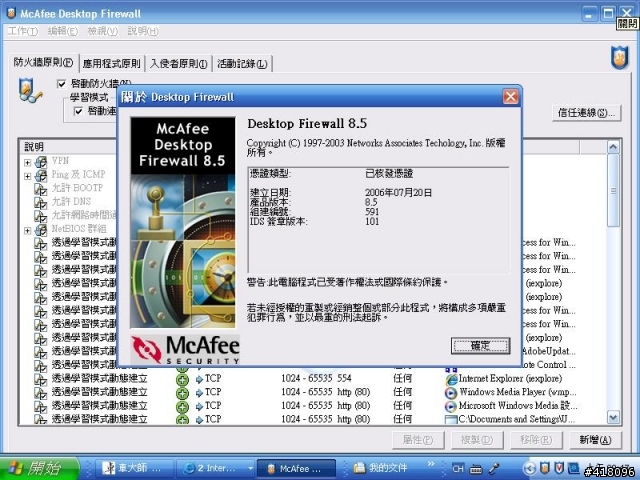The height and width of the screenshot is (480, 640).
Task: Click 1024 - 65535 554 port cell
Action: [x=316, y=378]
